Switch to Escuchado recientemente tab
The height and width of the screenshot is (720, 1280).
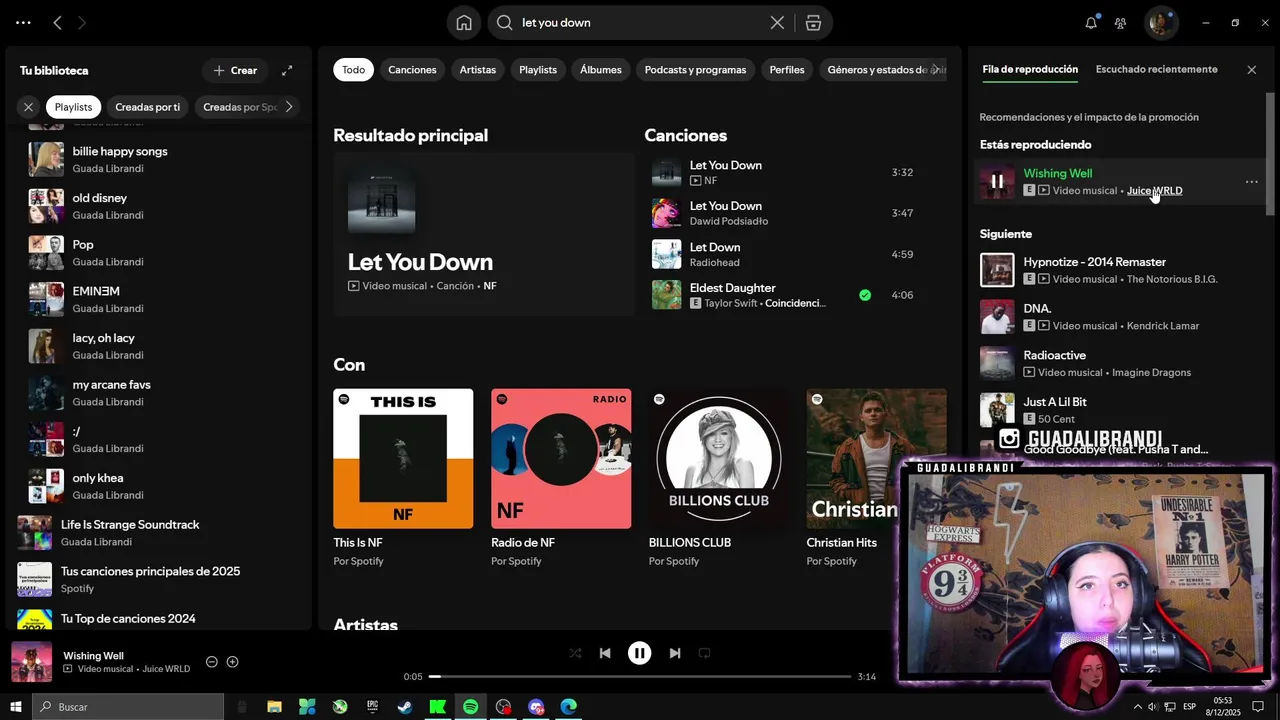coord(1156,69)
